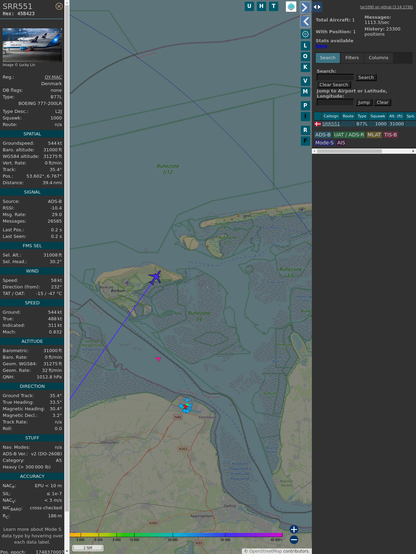Click the Clear Search button
Screen dimensions: 416x554
coord(334,85)
